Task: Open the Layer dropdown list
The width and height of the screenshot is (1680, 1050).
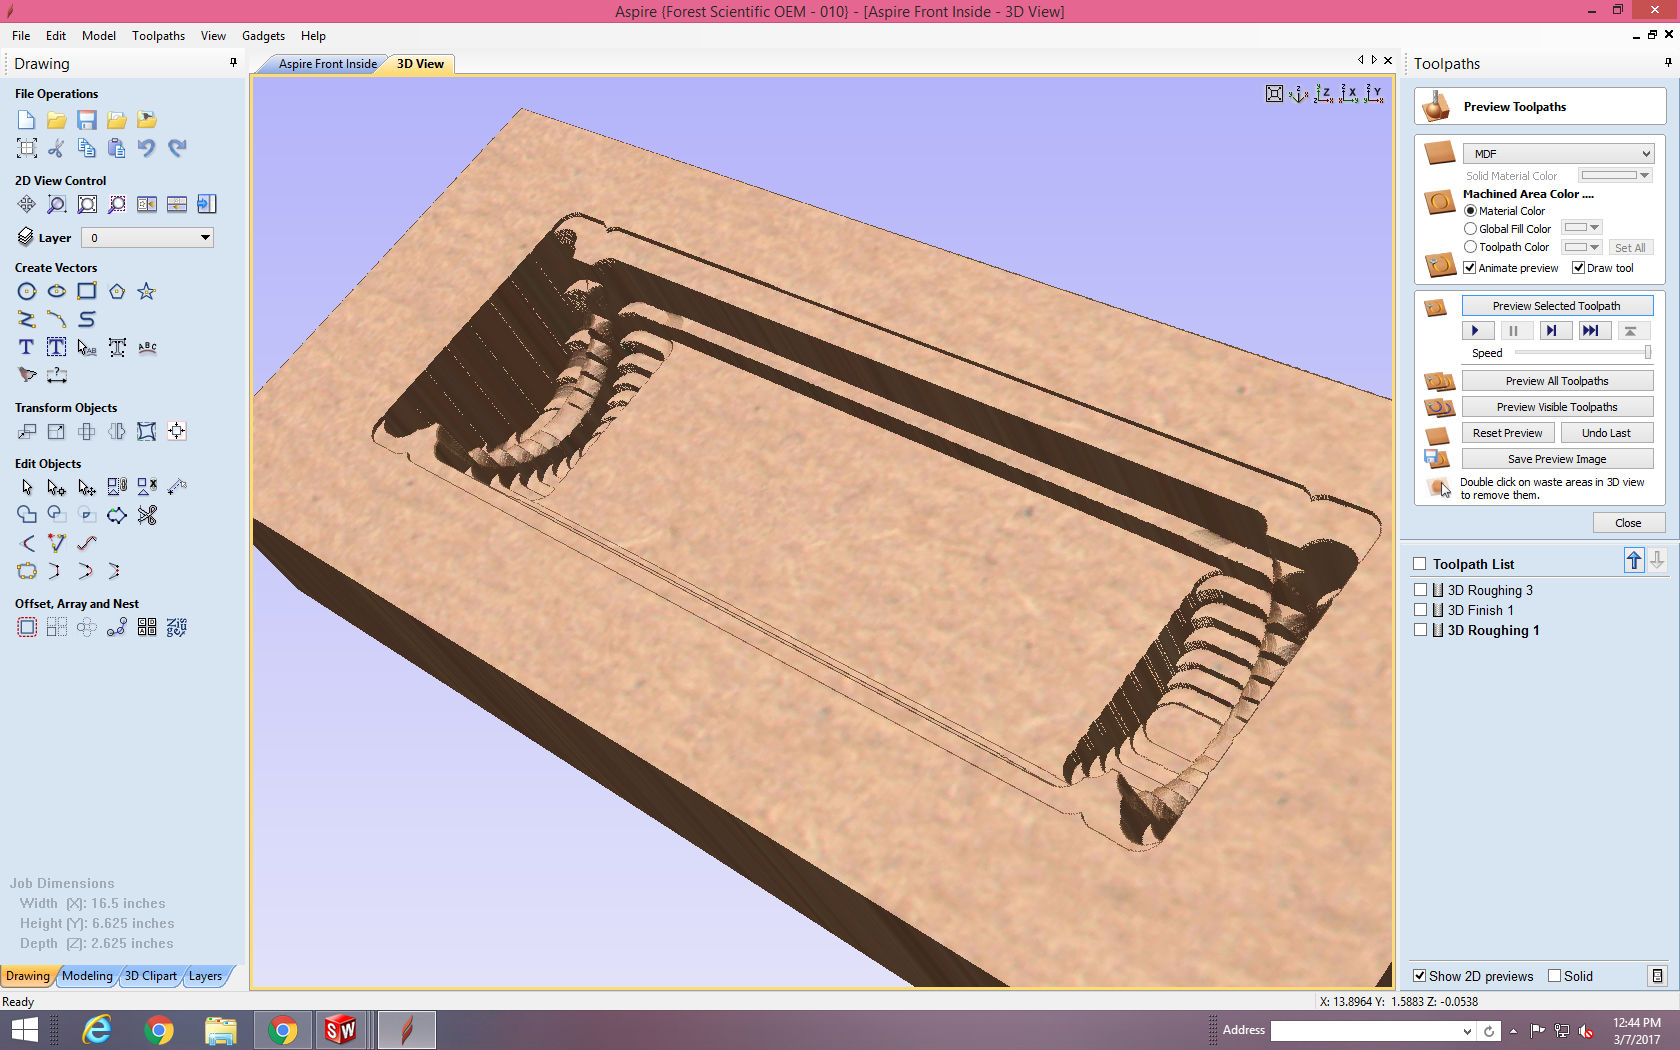Action: (205, 238)
